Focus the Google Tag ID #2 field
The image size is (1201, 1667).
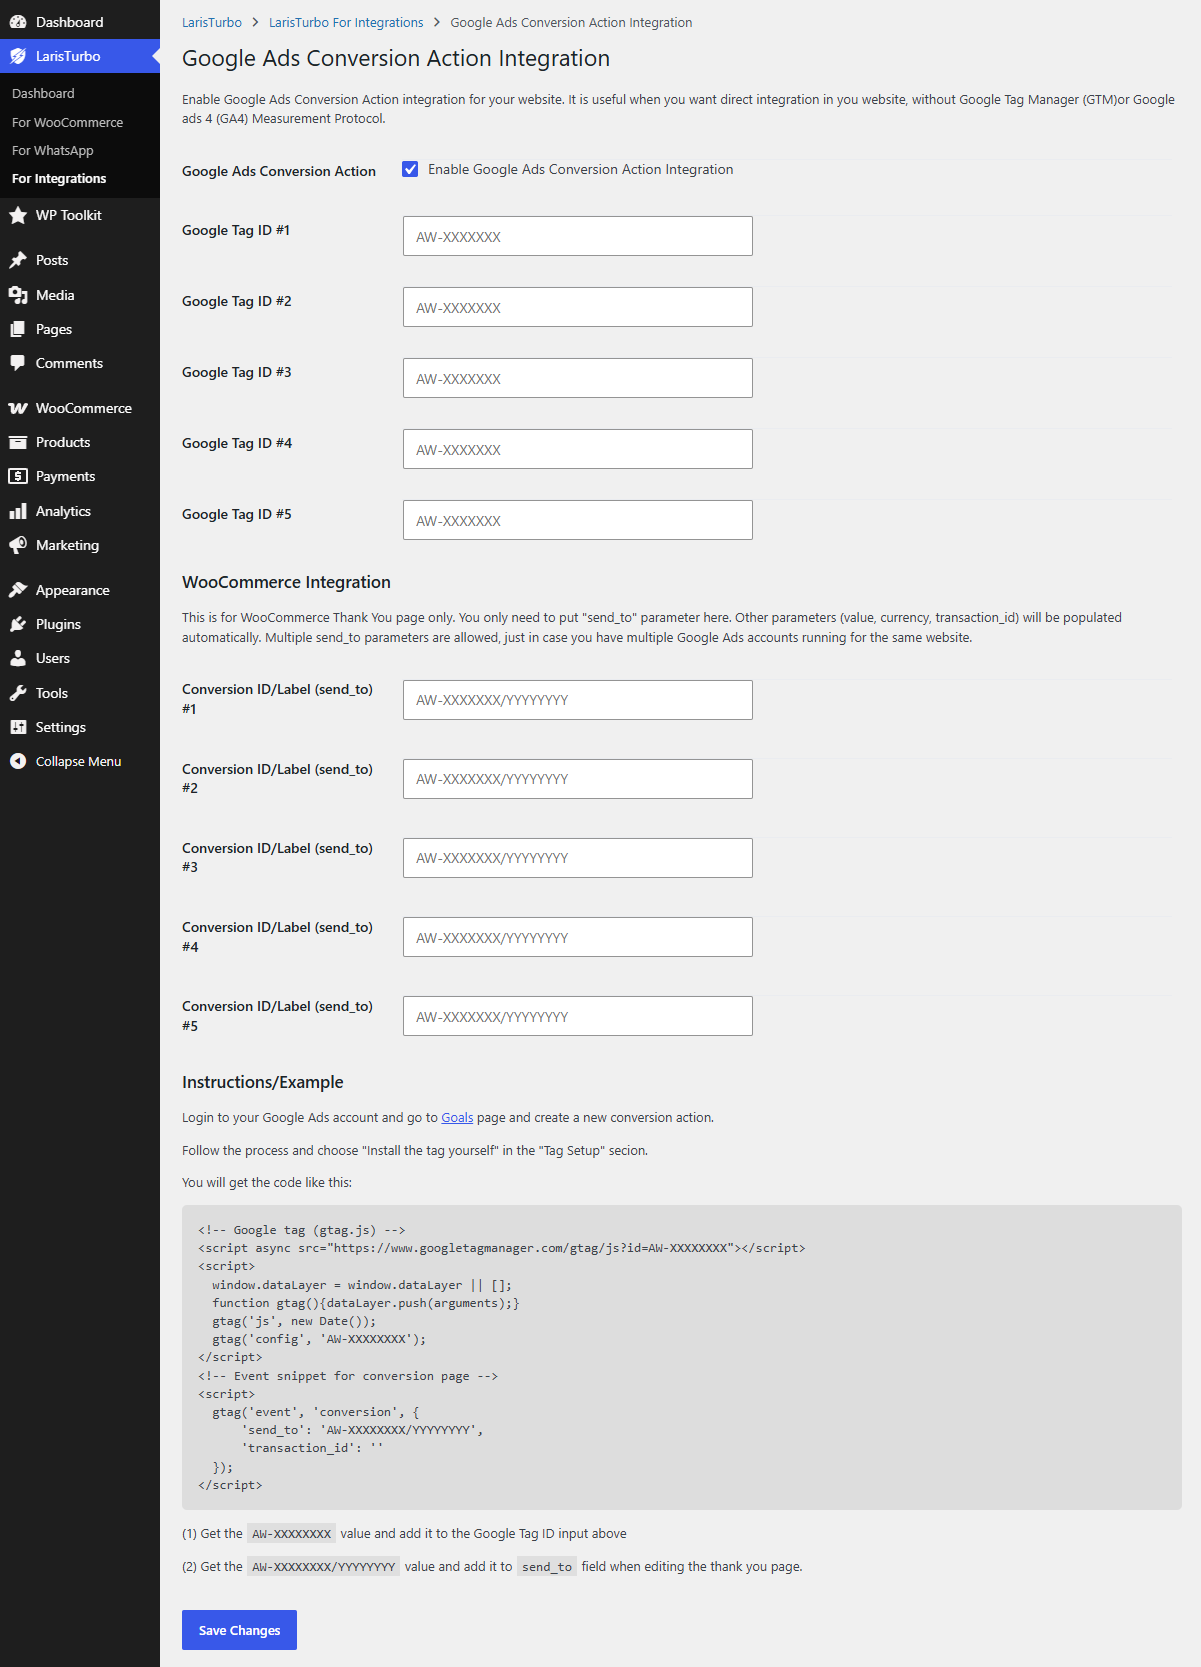click(578, 307)
